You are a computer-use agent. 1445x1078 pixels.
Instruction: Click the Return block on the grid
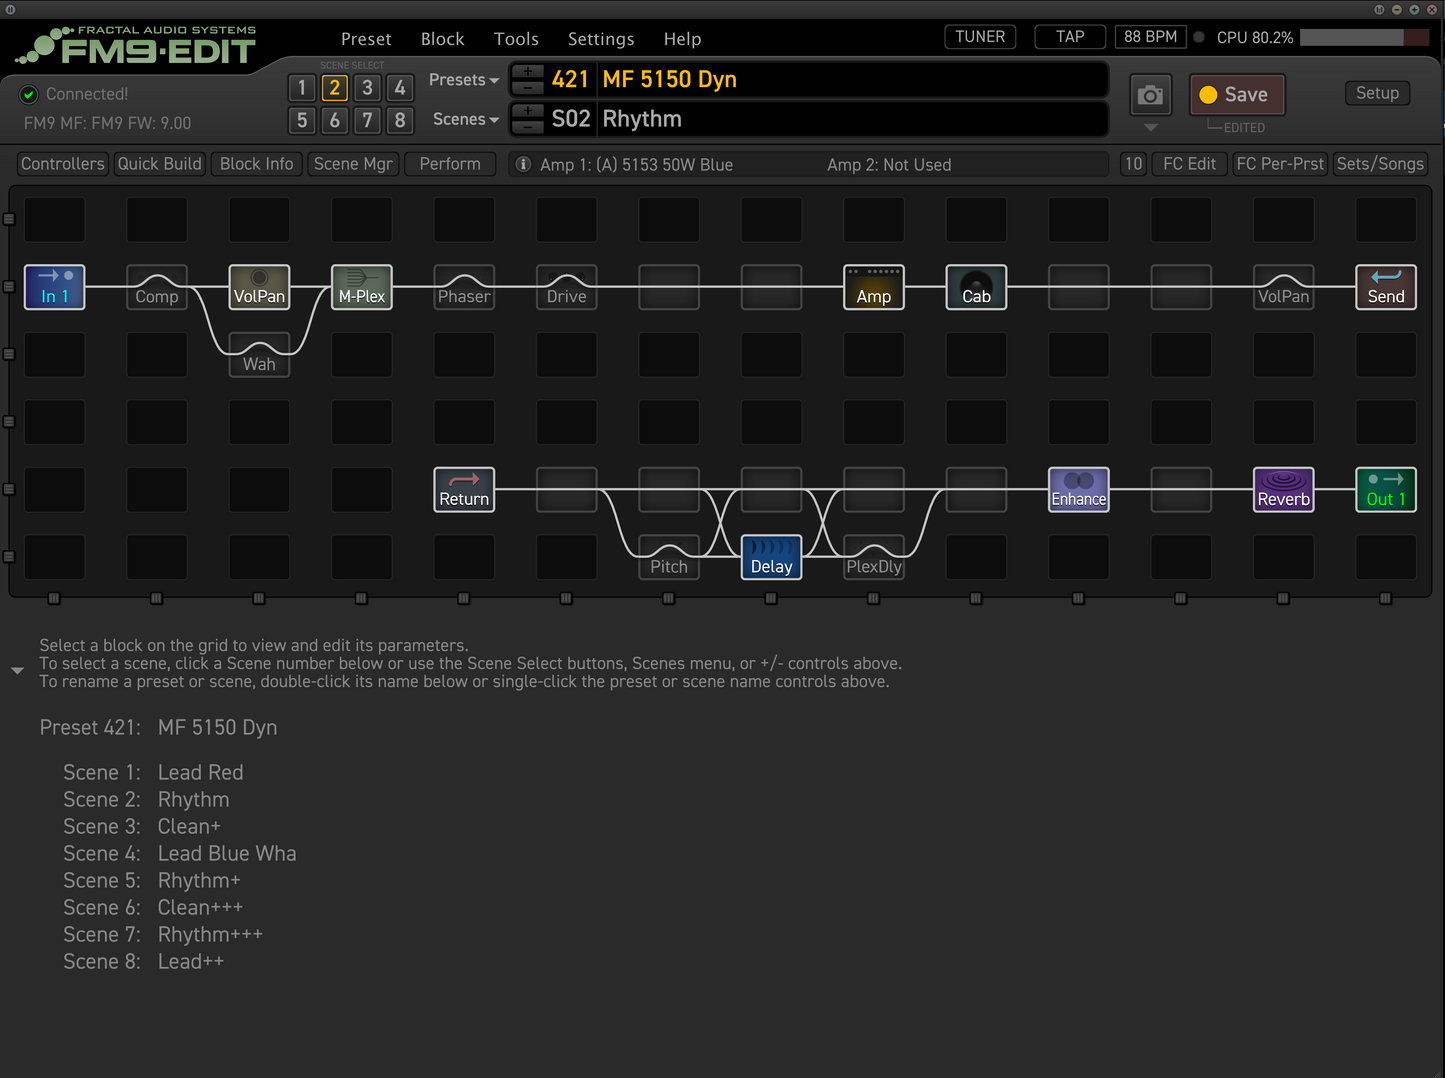point(464,490)
